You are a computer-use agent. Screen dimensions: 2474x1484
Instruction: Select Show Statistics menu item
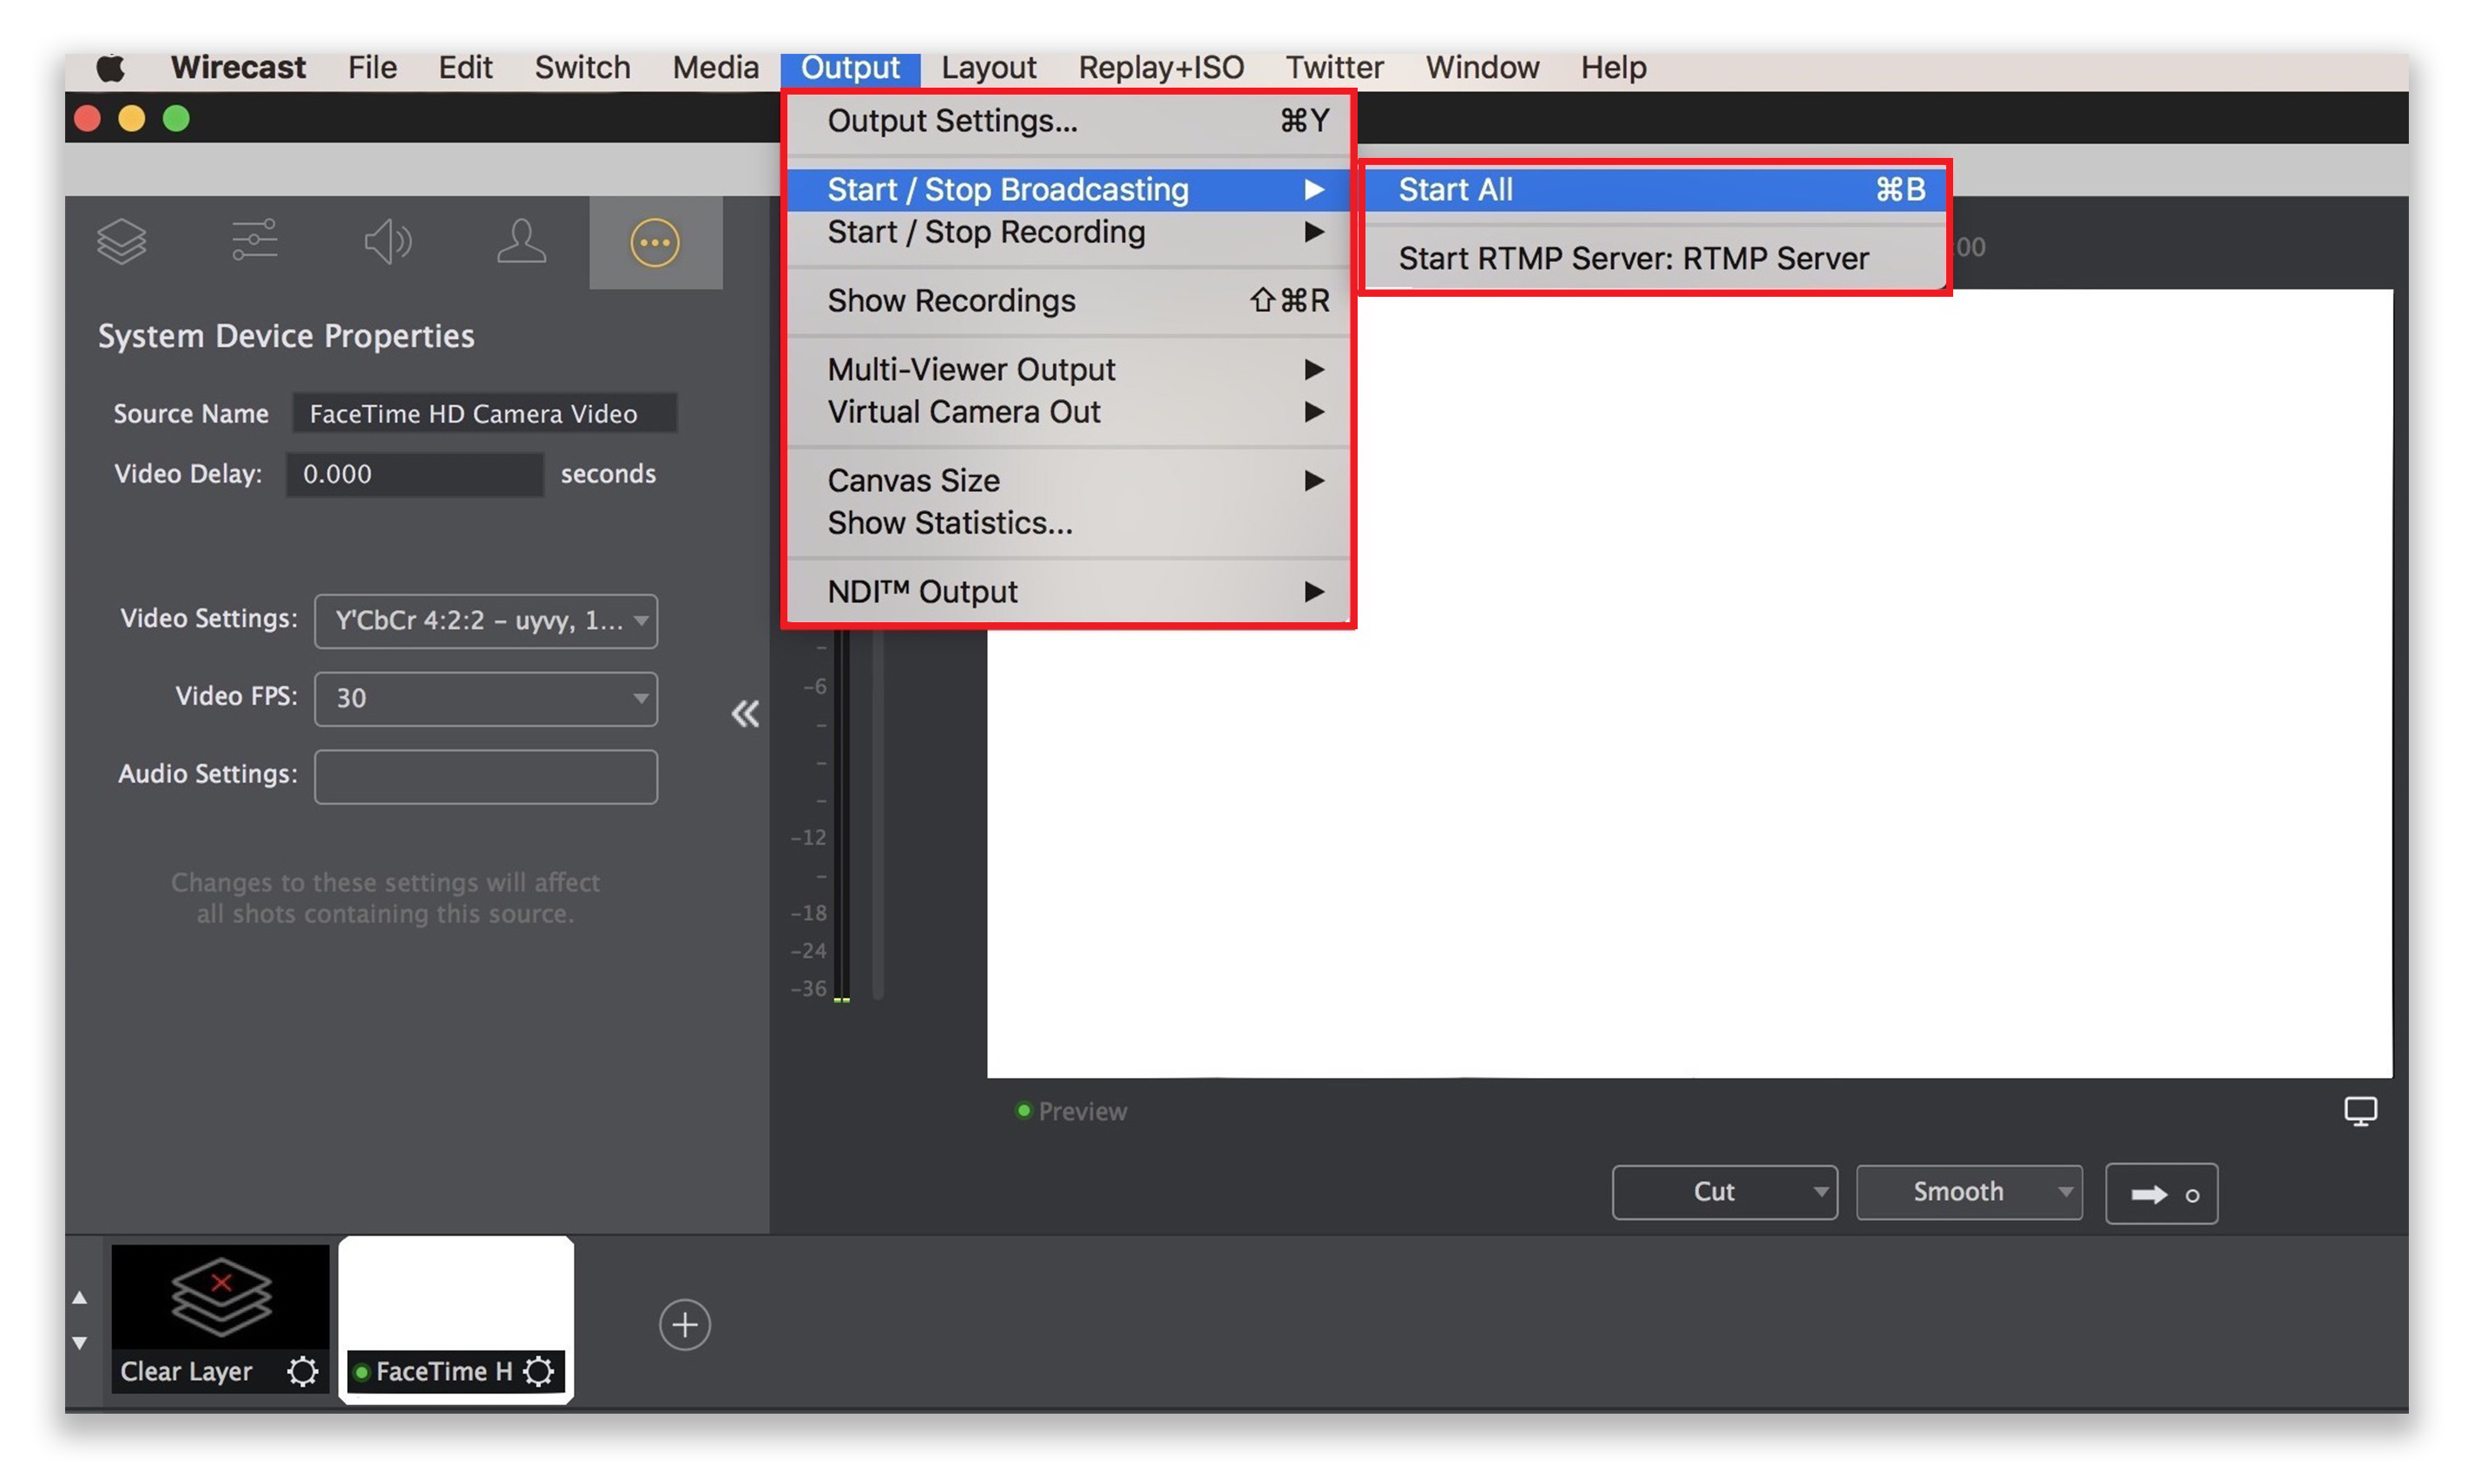pos(1068,523)
